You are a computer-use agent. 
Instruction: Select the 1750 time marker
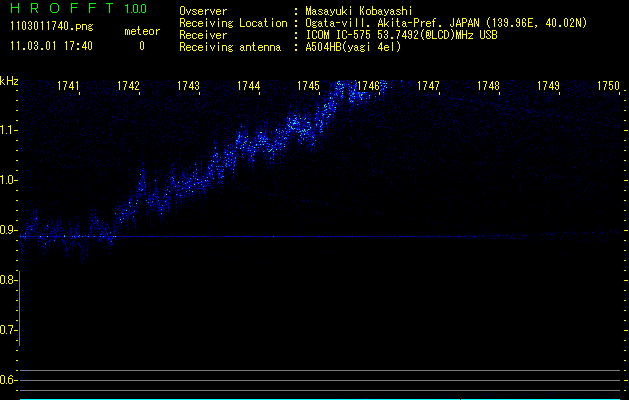coord(608,86)
